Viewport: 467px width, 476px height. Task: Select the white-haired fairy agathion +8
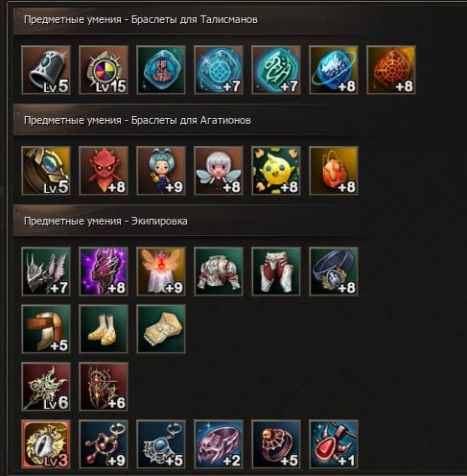[x=219, y=171]
